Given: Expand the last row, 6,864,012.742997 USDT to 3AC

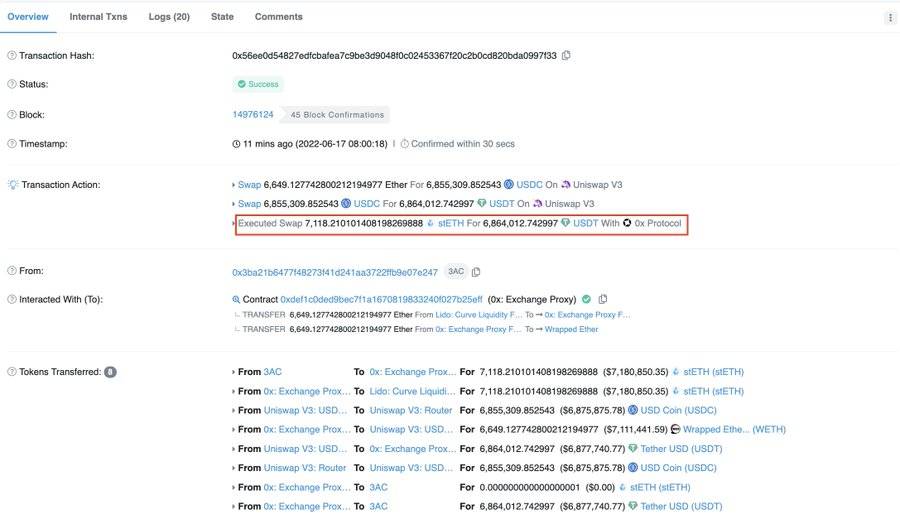Looking at the screenshot, I should [x=234, y=506].
